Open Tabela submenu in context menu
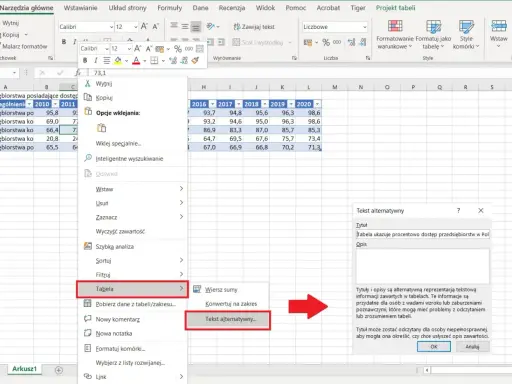512x384 pixels. coord(133,289)
